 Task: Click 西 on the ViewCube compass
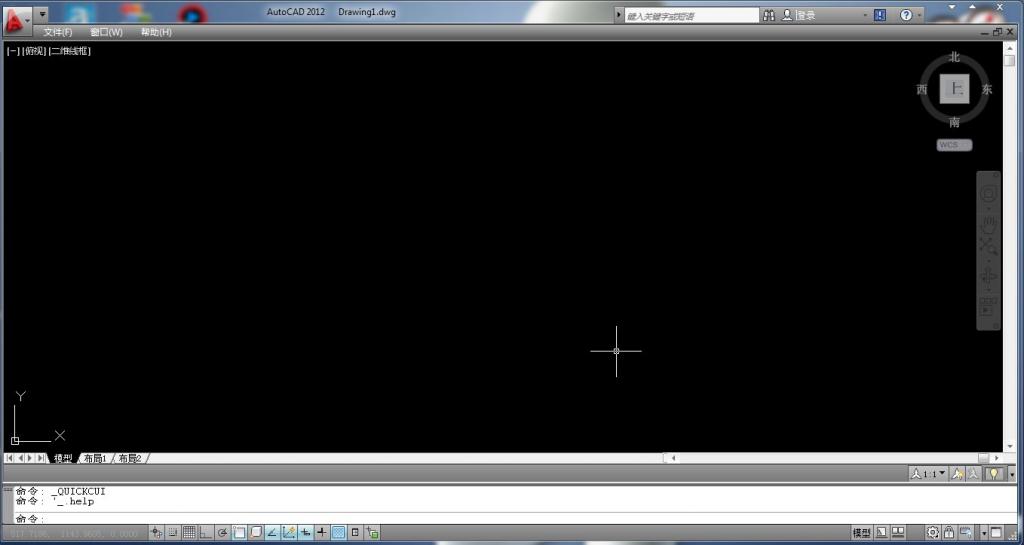coord(922,89)
